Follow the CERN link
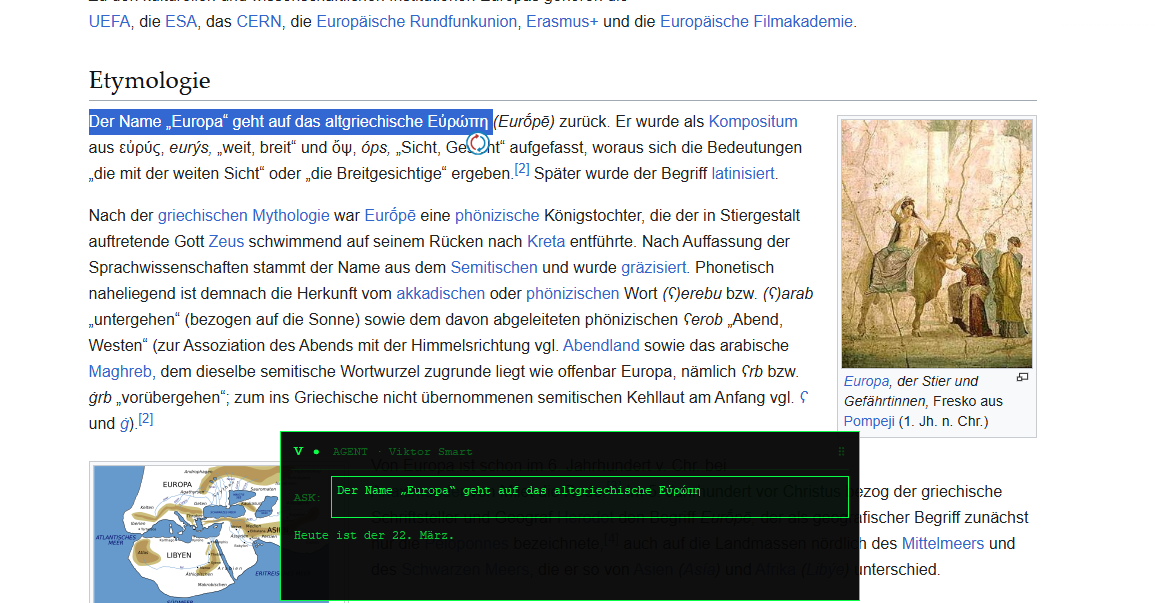 (259, 21)
